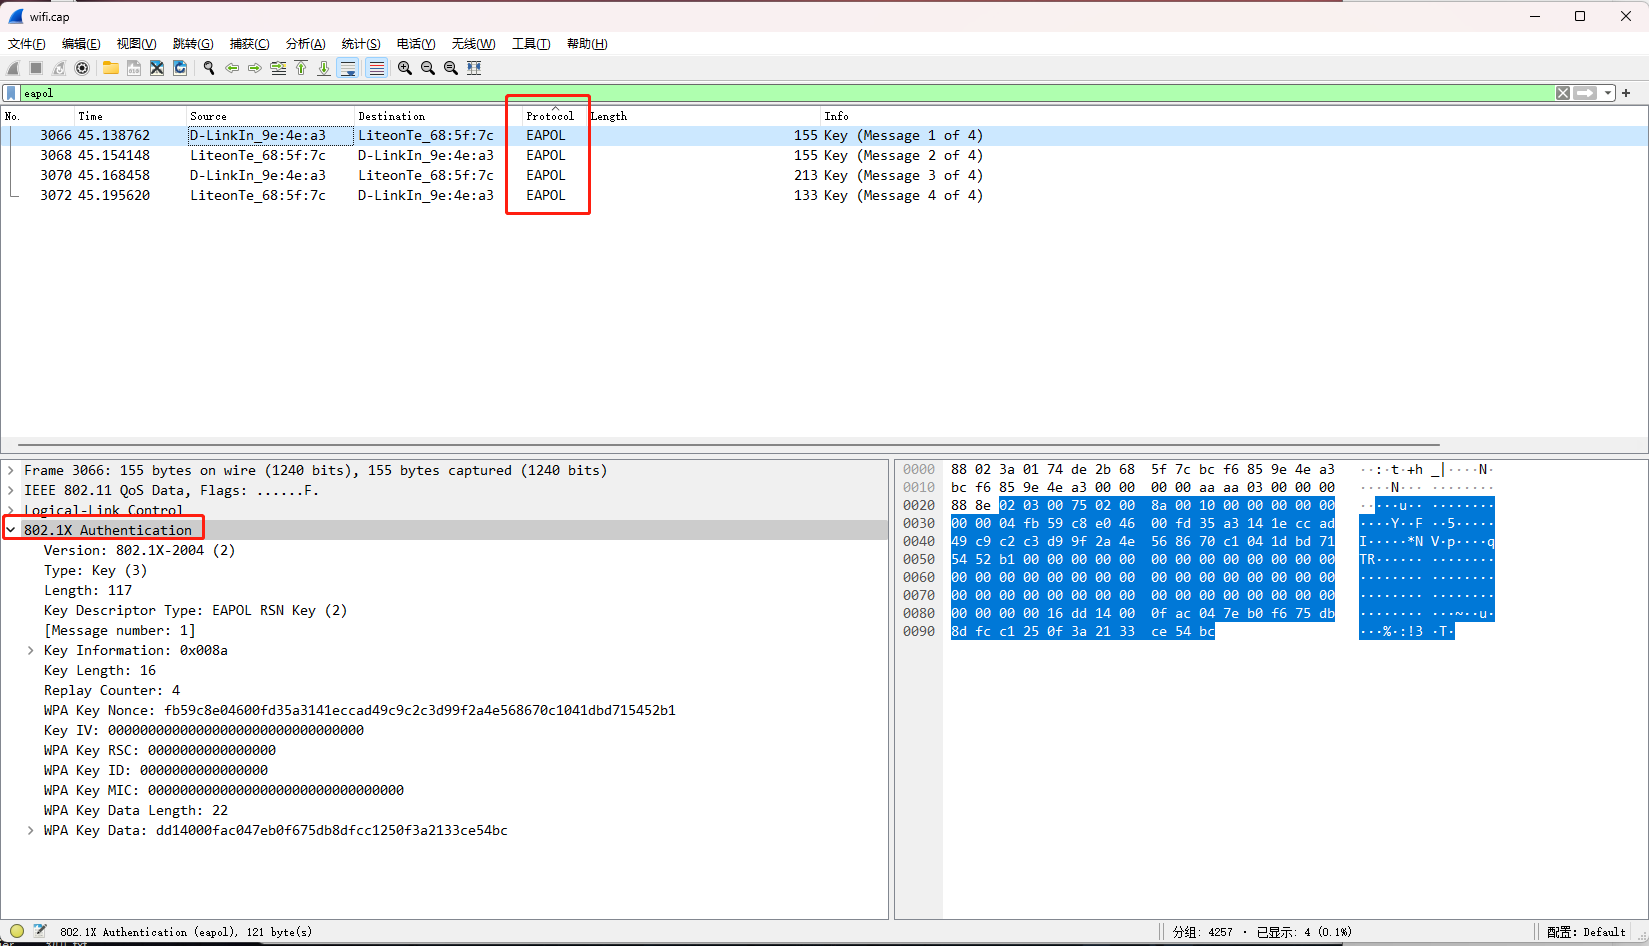Apply the display filter arrow button
Viewport: 1649px width, 946px height.
point(1585,93)
